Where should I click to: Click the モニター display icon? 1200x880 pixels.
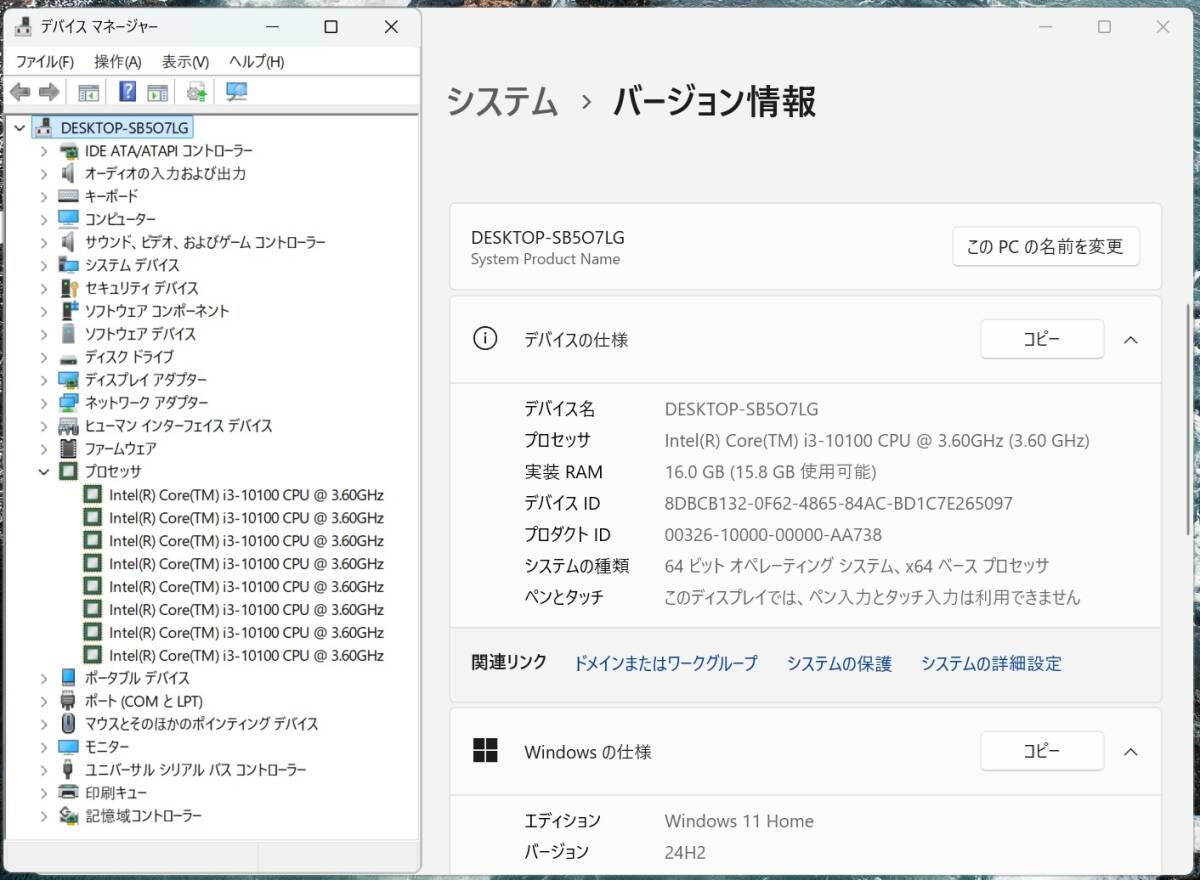[x=69, y=747]
